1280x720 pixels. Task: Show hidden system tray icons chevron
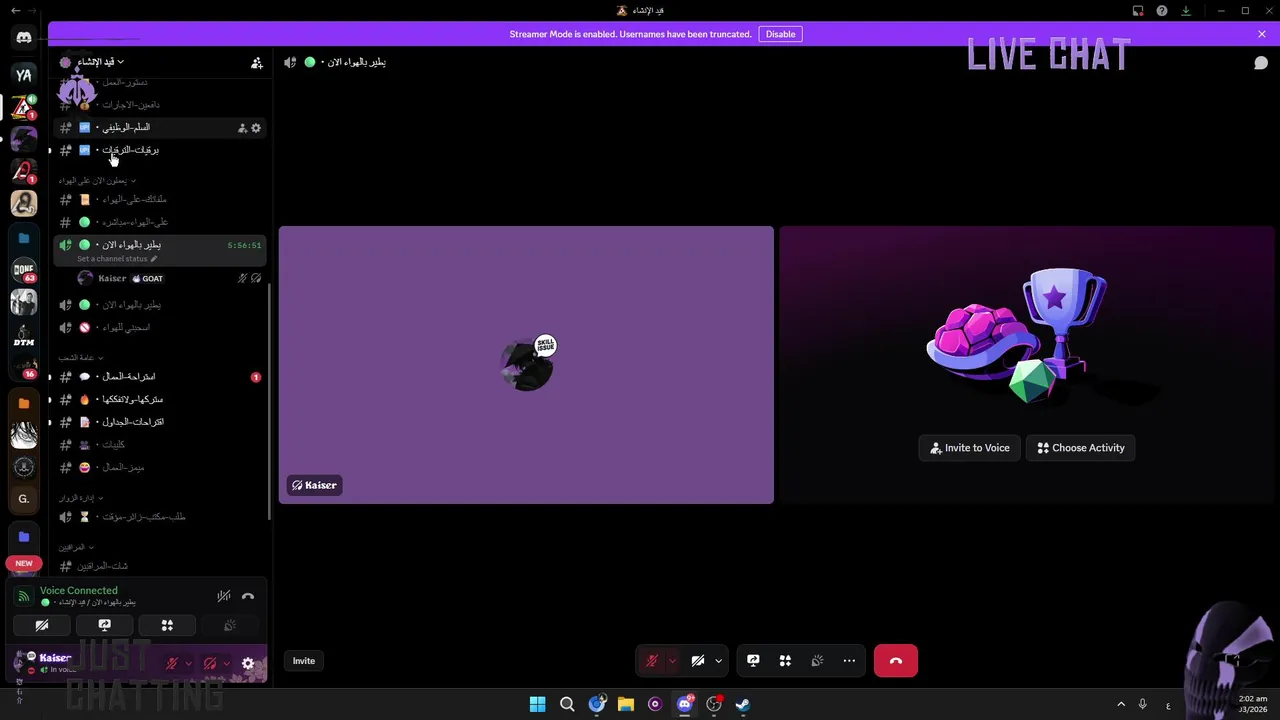[1121, 705]
